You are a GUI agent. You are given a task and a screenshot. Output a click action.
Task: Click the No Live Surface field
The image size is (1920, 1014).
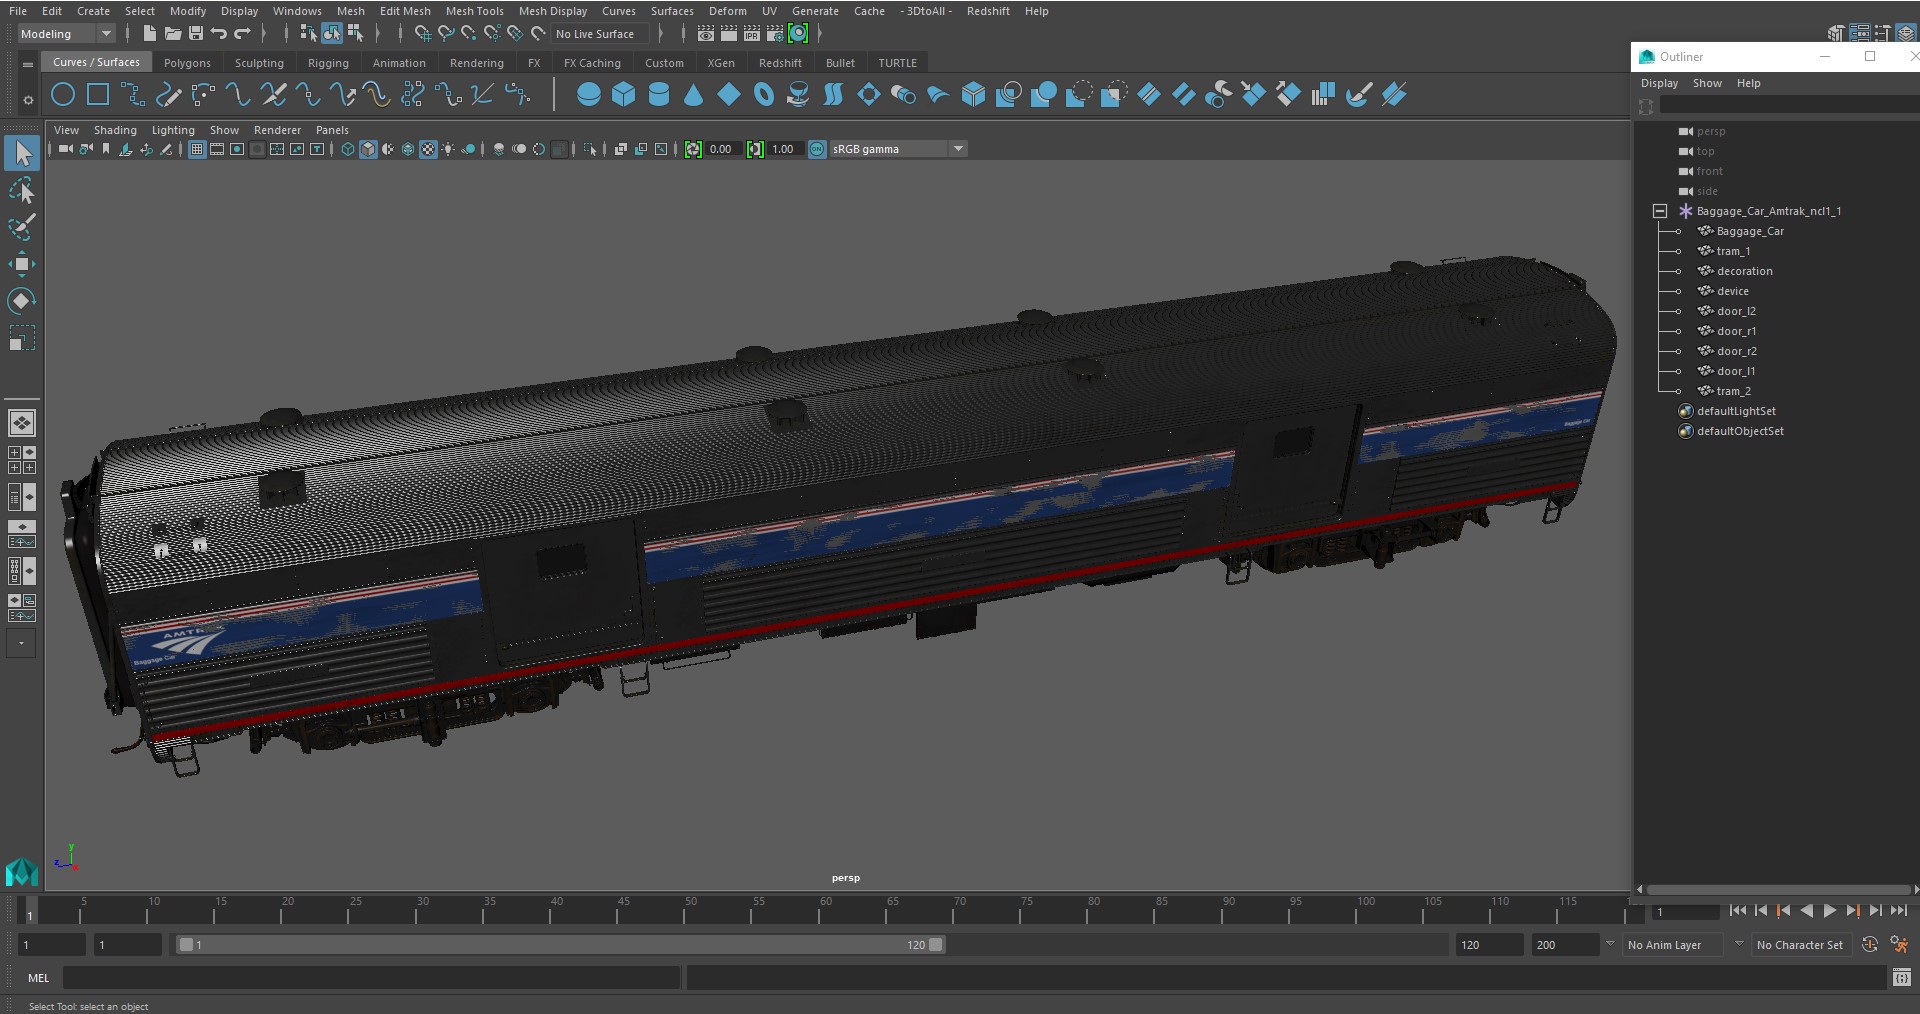tap(600, 34)
